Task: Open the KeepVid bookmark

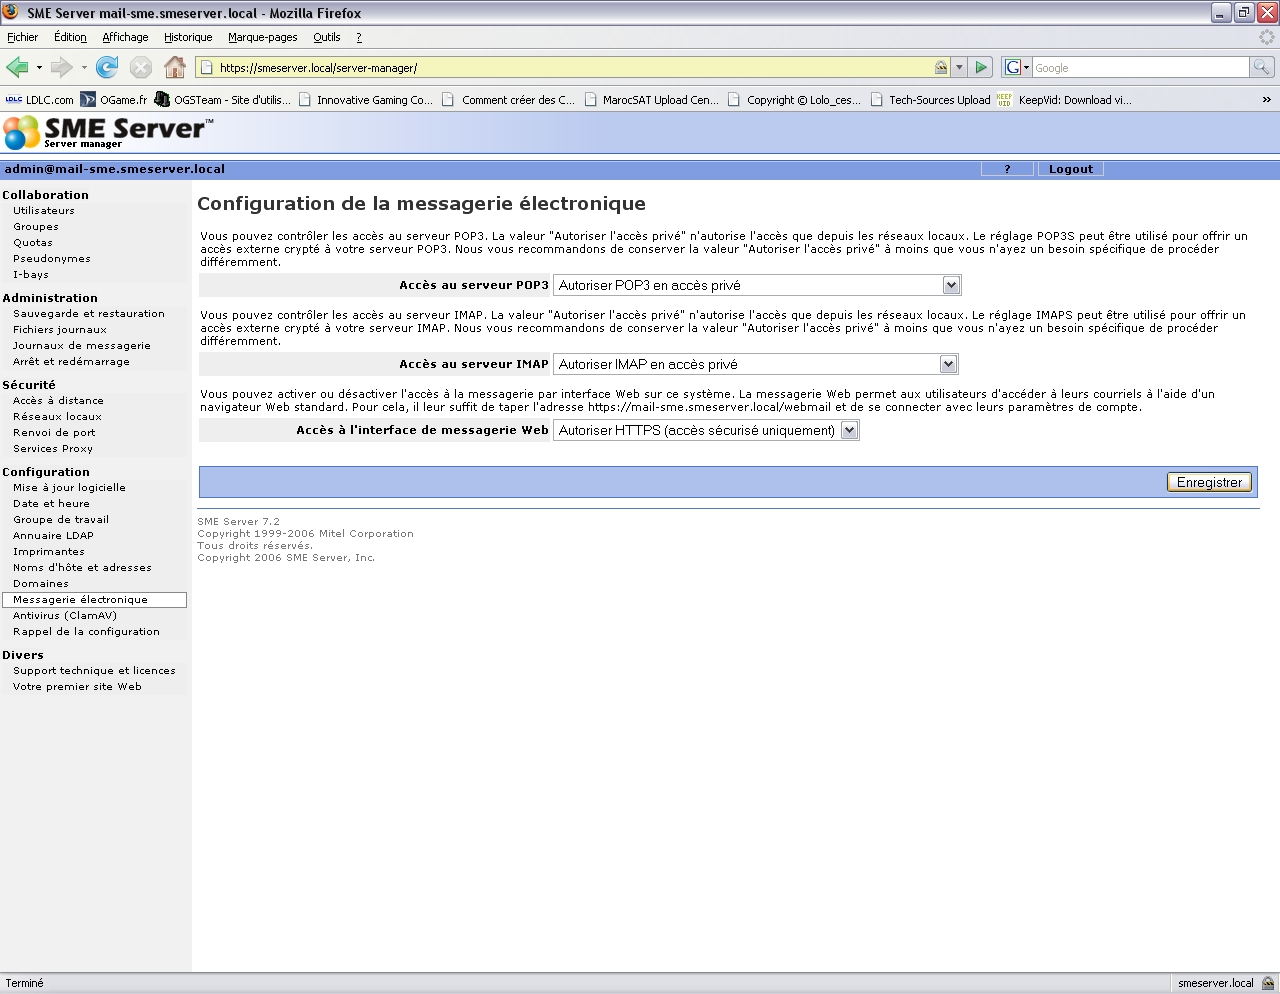Action: [1064, 100]
